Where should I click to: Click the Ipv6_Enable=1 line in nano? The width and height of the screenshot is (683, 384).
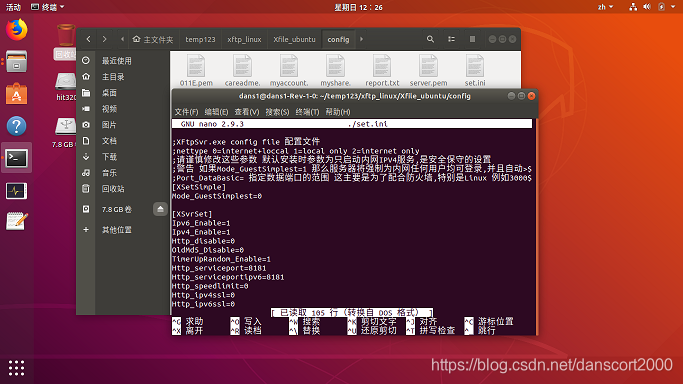point(201,223)
